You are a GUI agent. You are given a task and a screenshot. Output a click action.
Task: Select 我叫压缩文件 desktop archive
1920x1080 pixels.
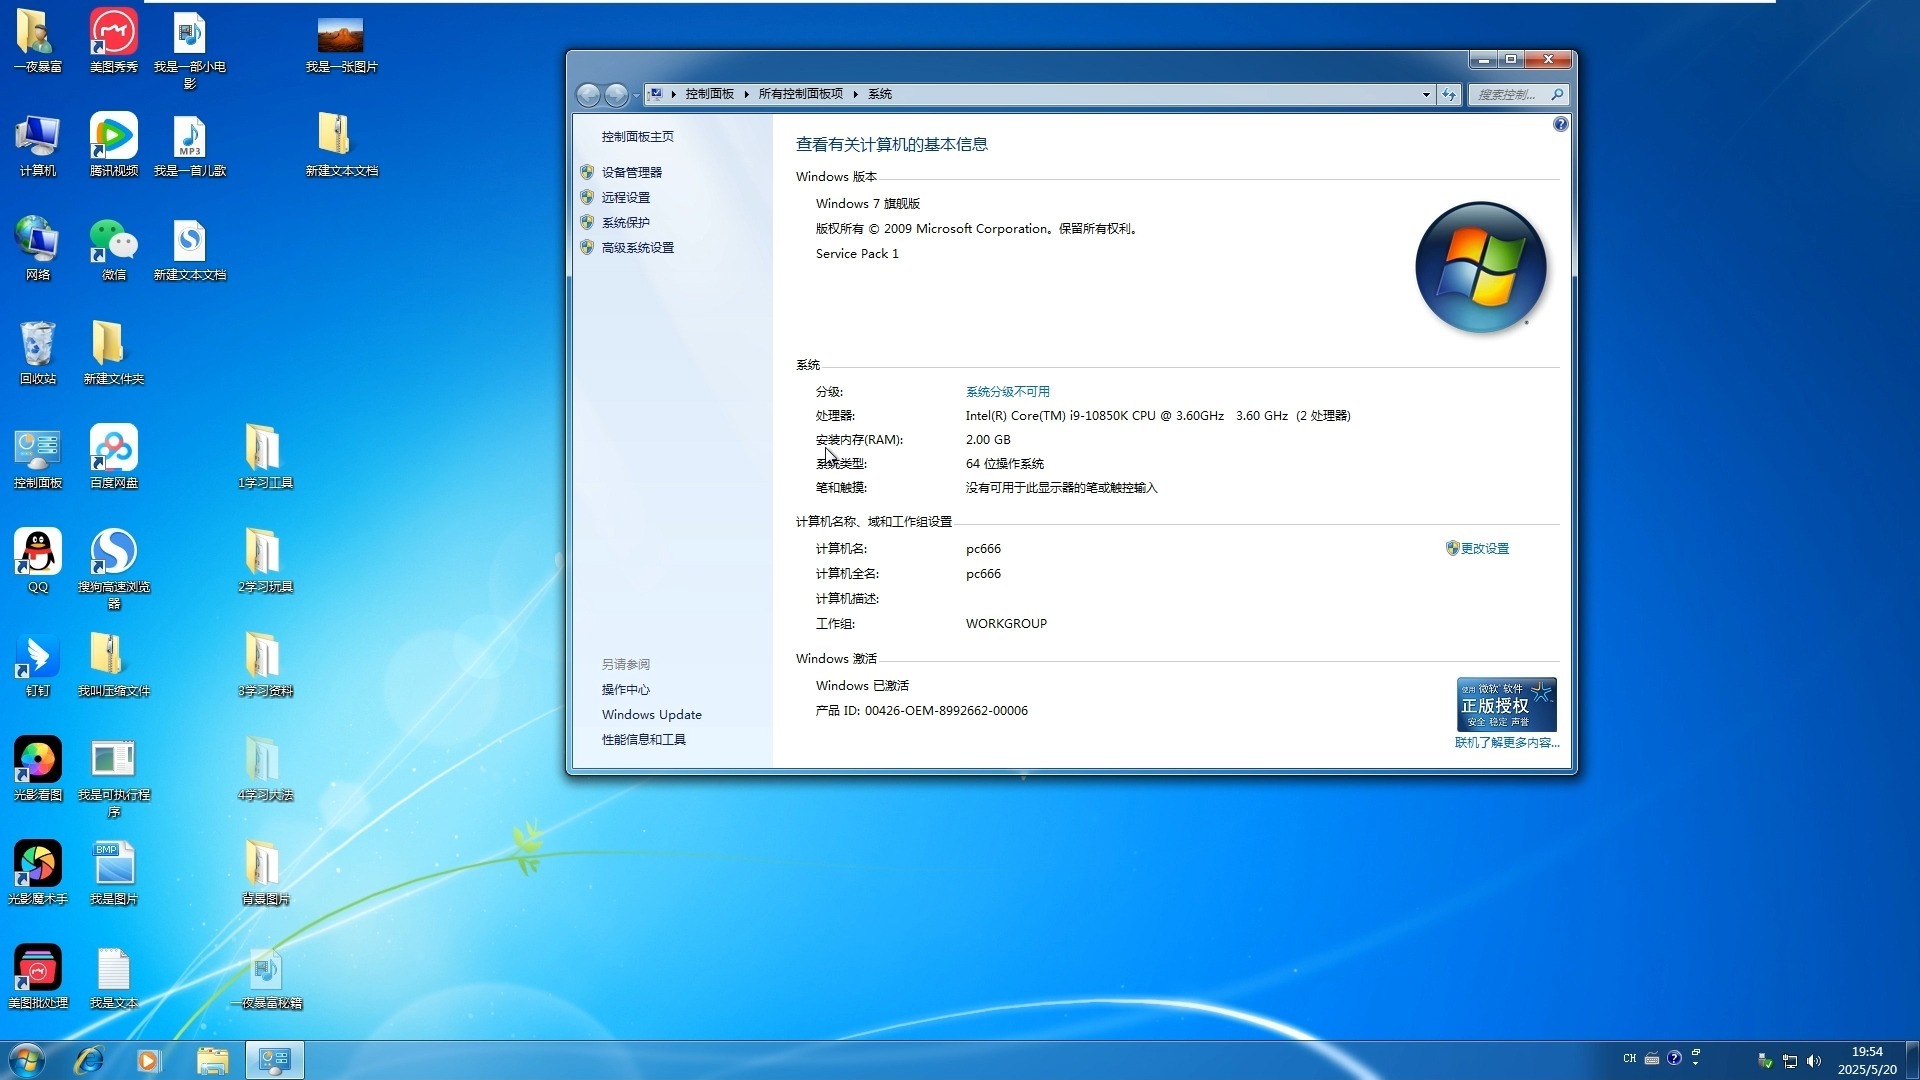[113, 666]
